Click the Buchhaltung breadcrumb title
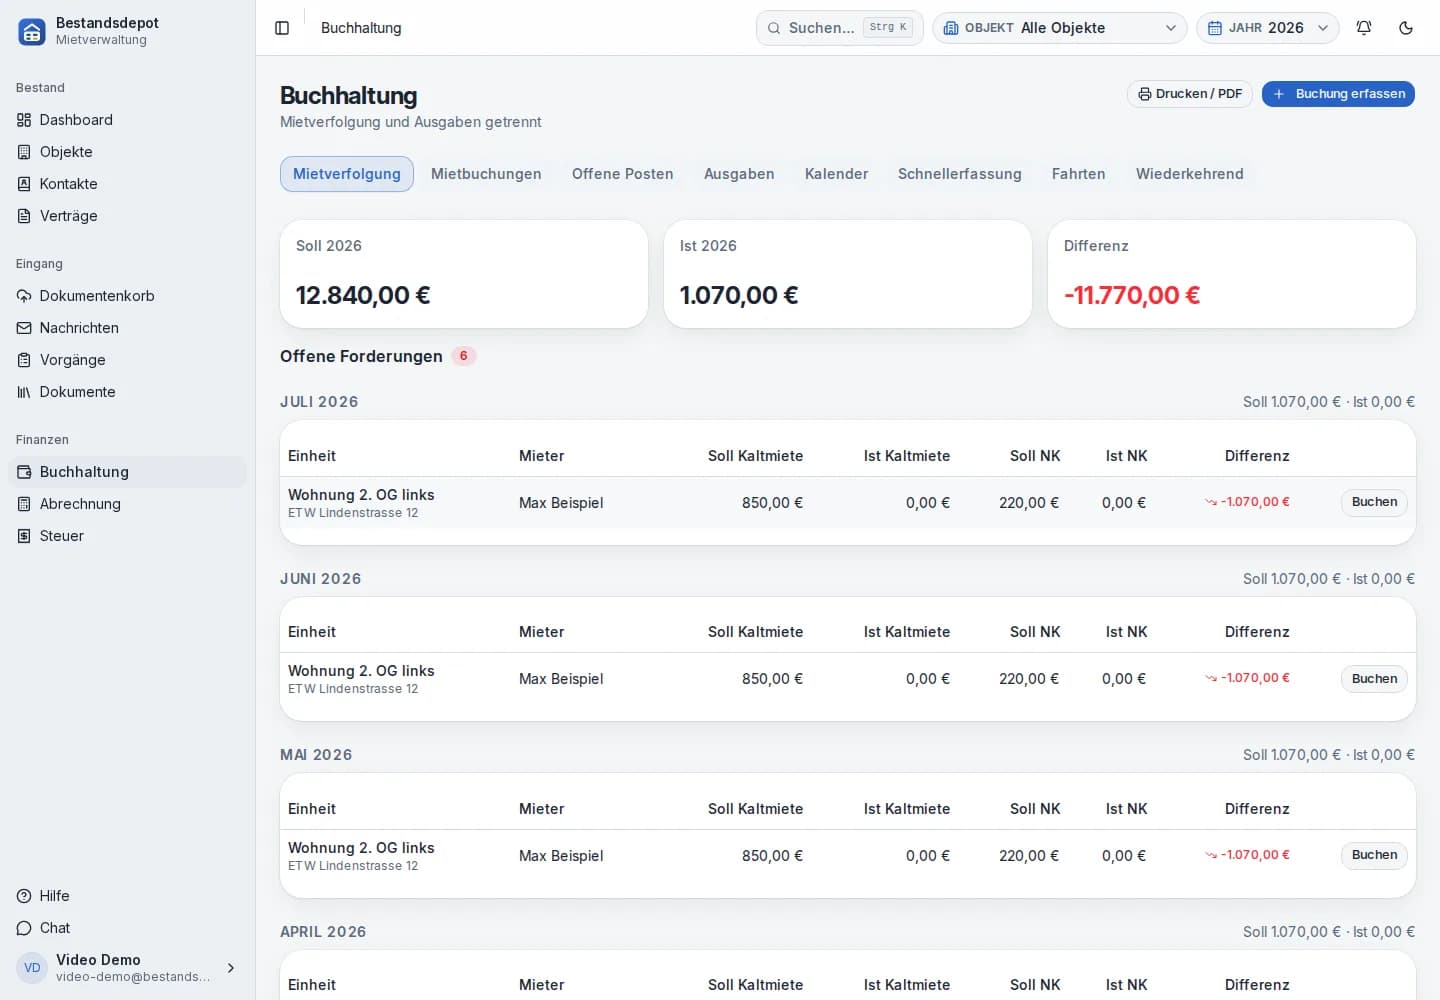This screenshot has height=1000, width=1440. (x=361, y=28)
